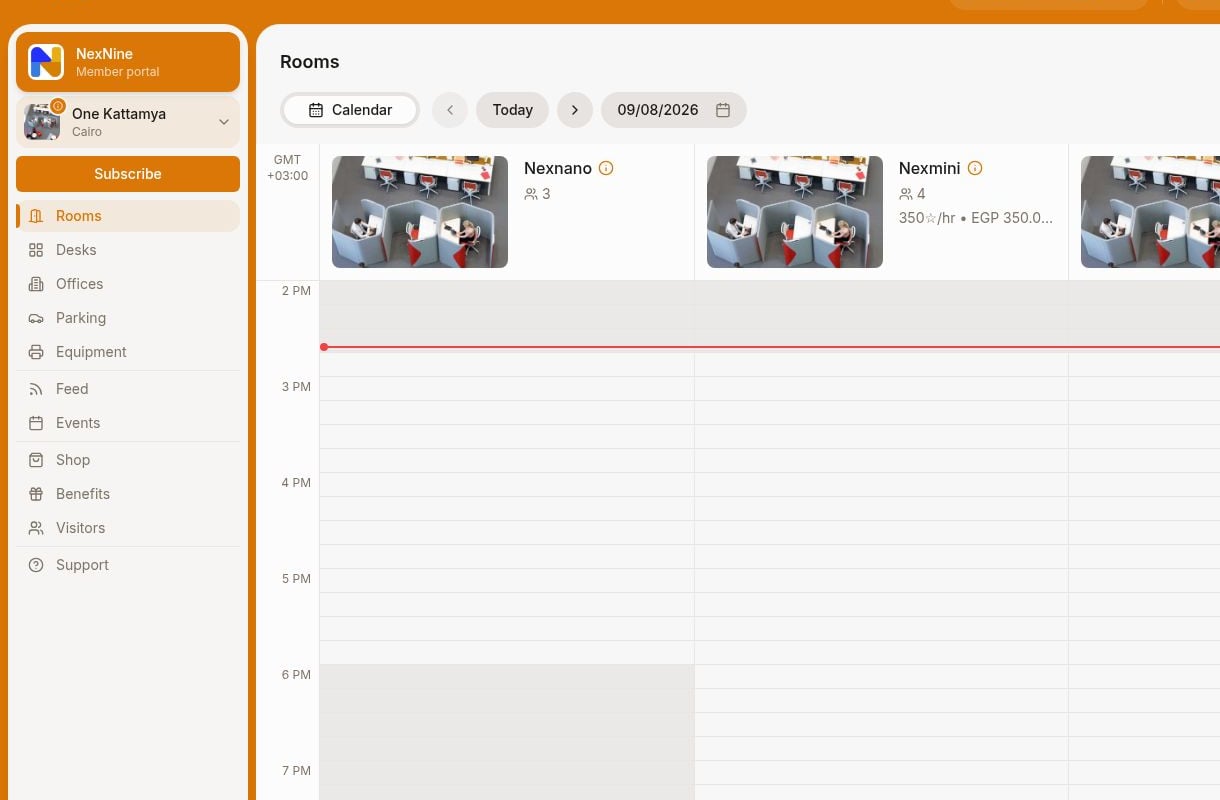
Task: Click the Equipment printer icon
Action: click(x=36, y=352)
